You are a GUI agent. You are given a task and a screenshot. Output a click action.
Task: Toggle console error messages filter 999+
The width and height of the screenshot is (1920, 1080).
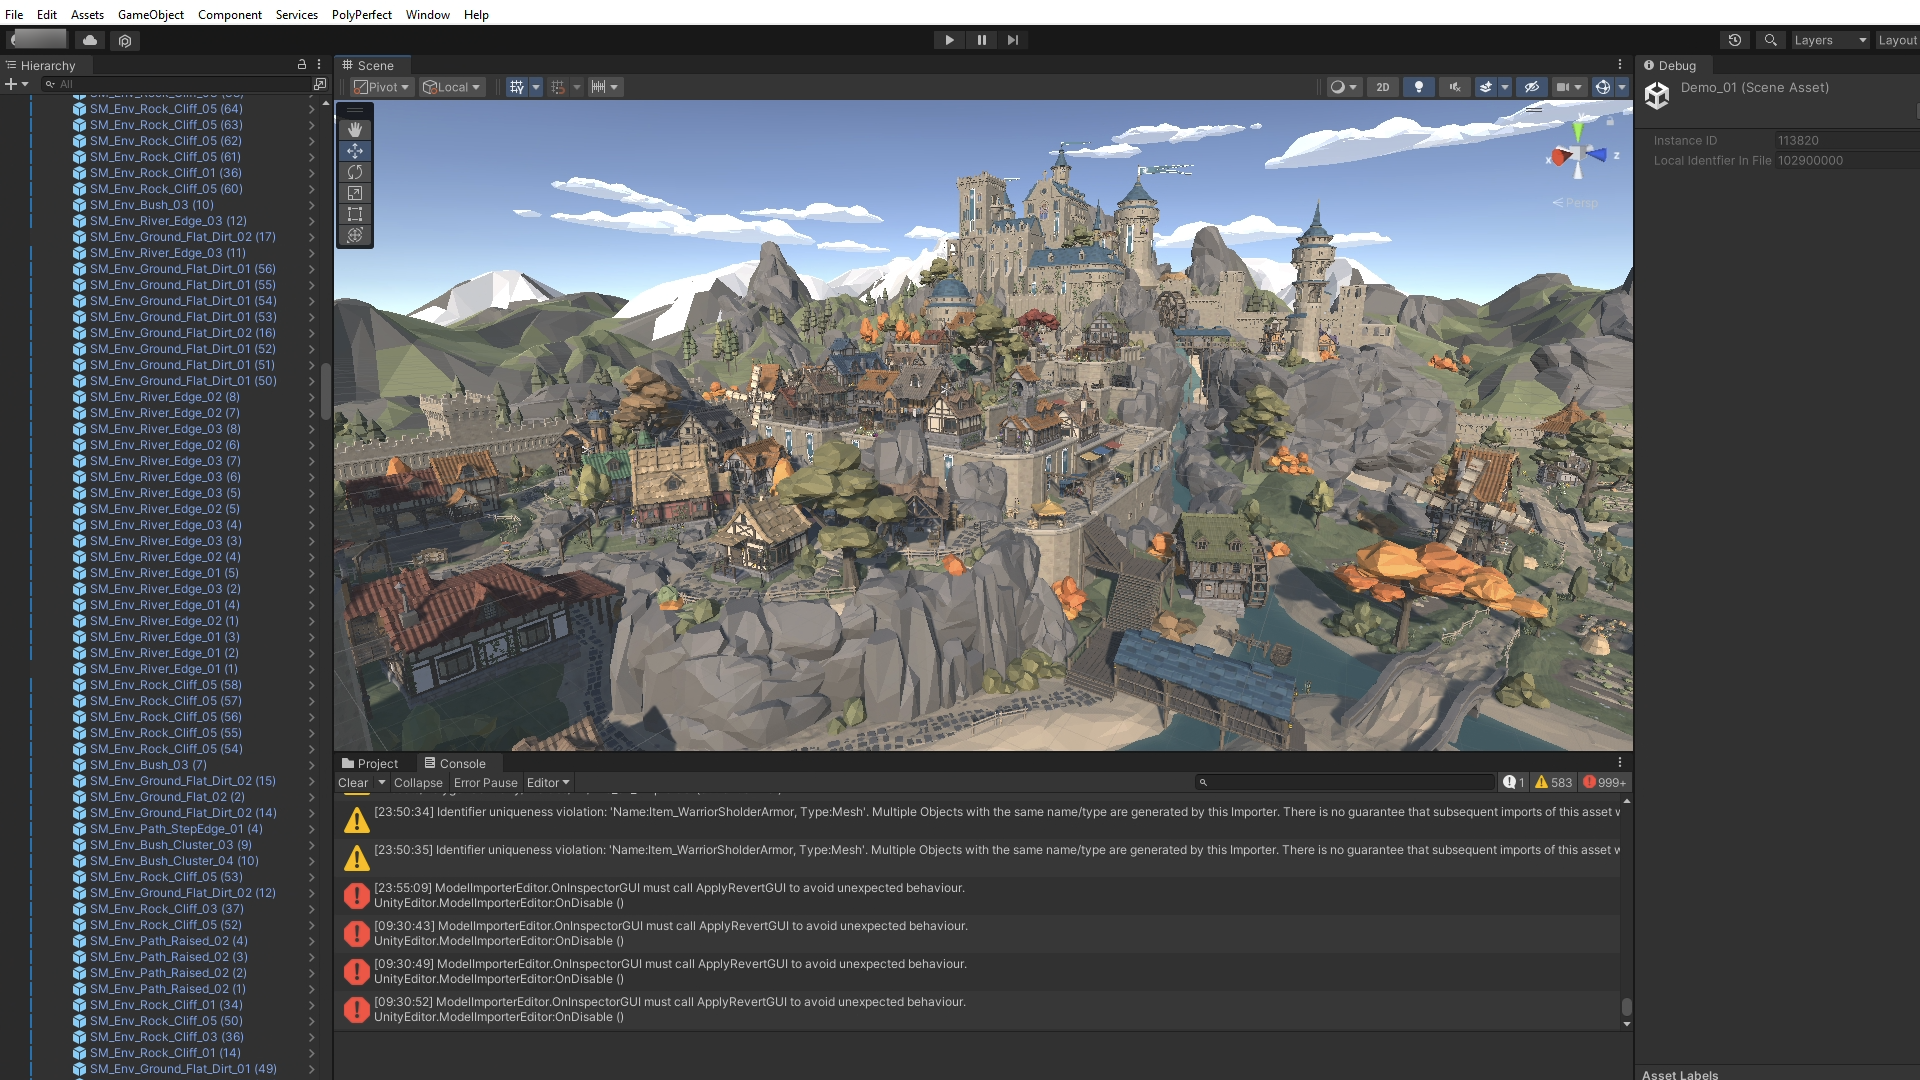1605,783
